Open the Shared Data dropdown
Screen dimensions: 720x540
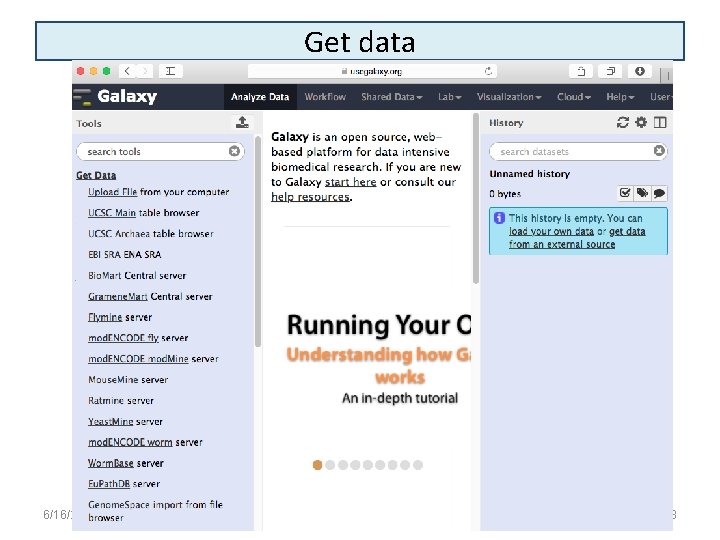(391, 97)
